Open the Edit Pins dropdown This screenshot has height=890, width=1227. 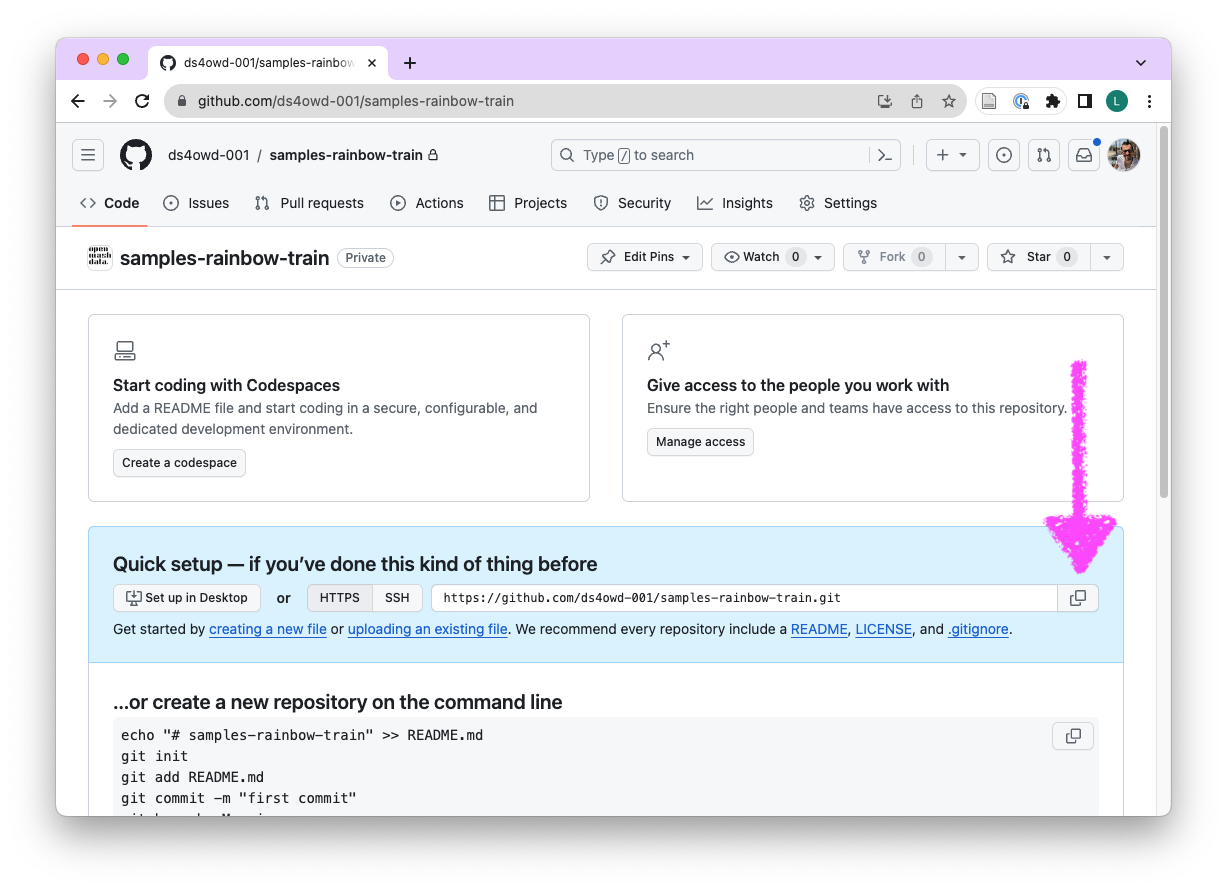[645, 257]
